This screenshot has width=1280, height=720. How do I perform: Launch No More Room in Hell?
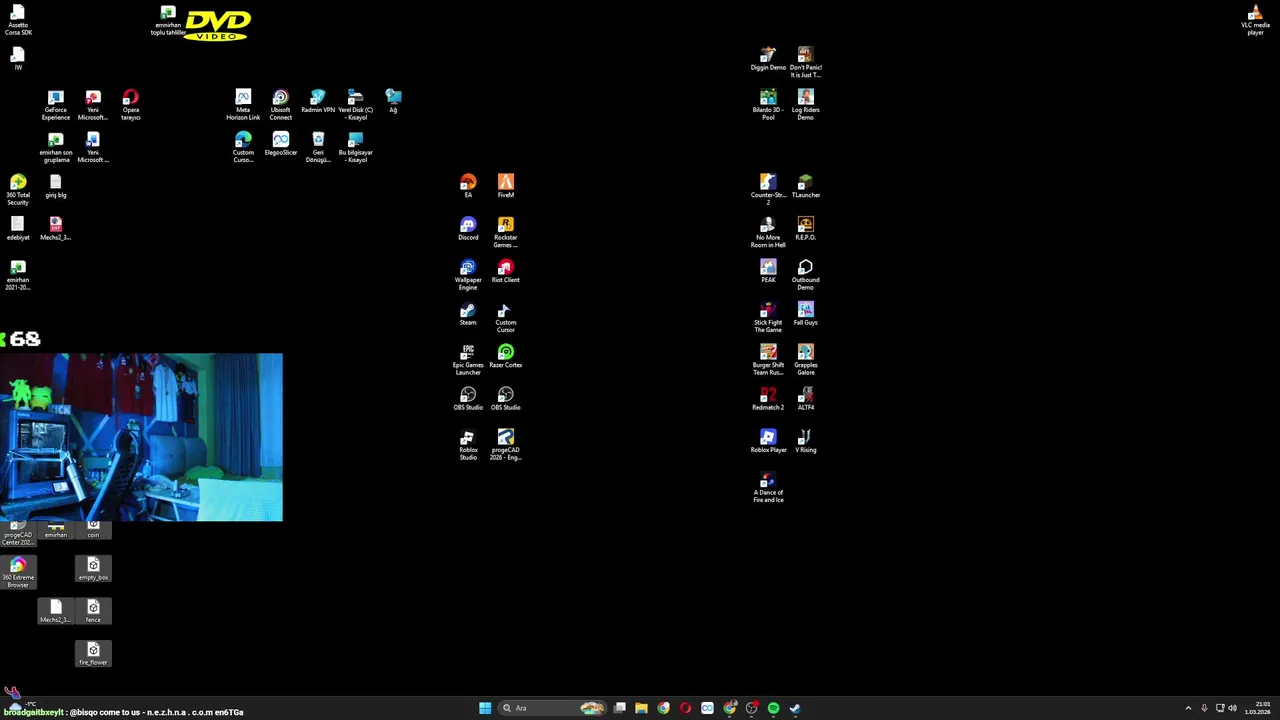(768, 232)
